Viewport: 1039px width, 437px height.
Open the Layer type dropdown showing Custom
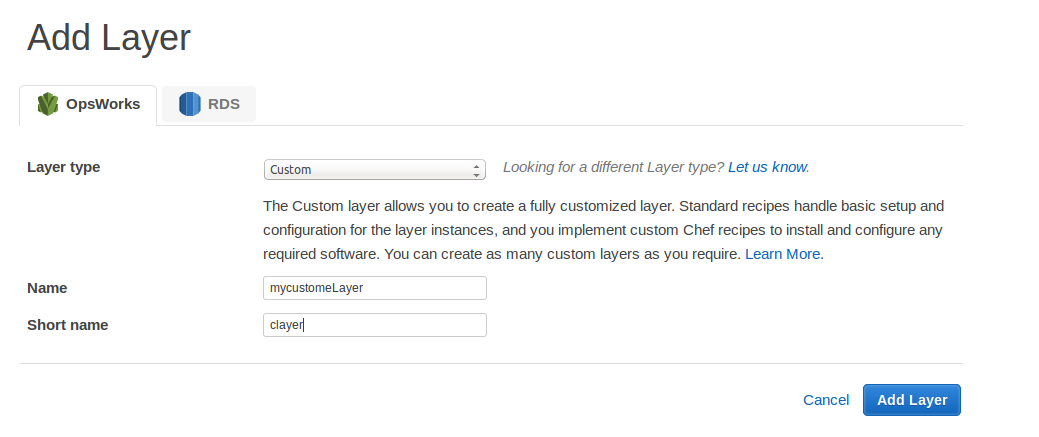[374, 170]
